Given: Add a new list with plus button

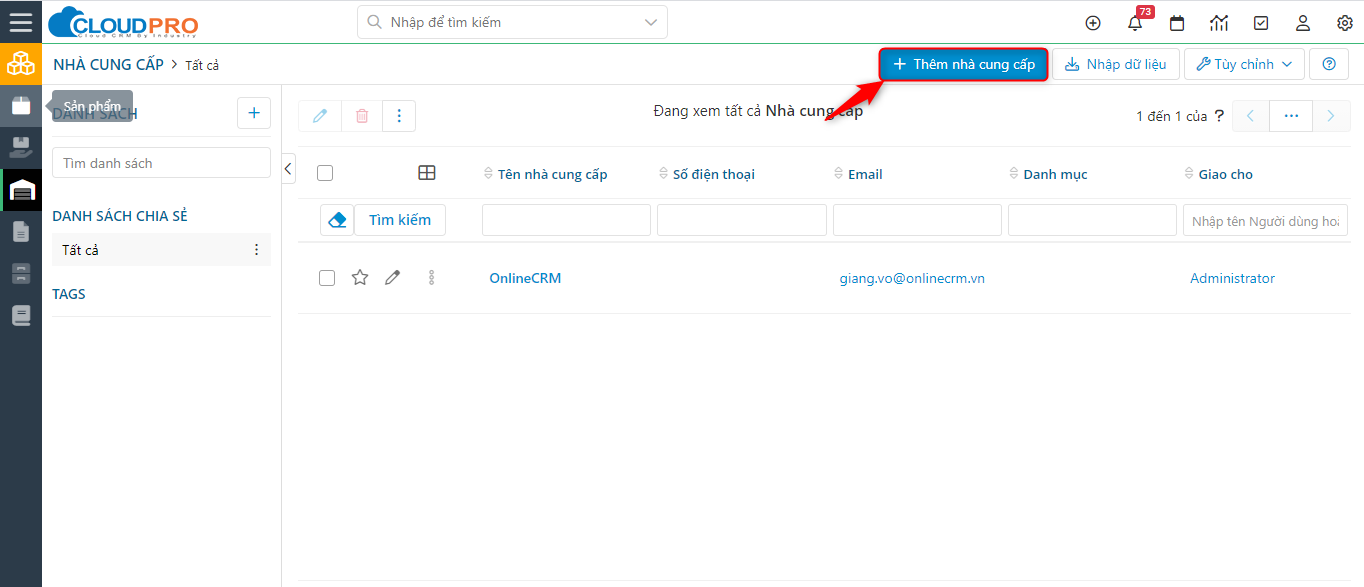Looking at the screenshot, I should point(254,113).
